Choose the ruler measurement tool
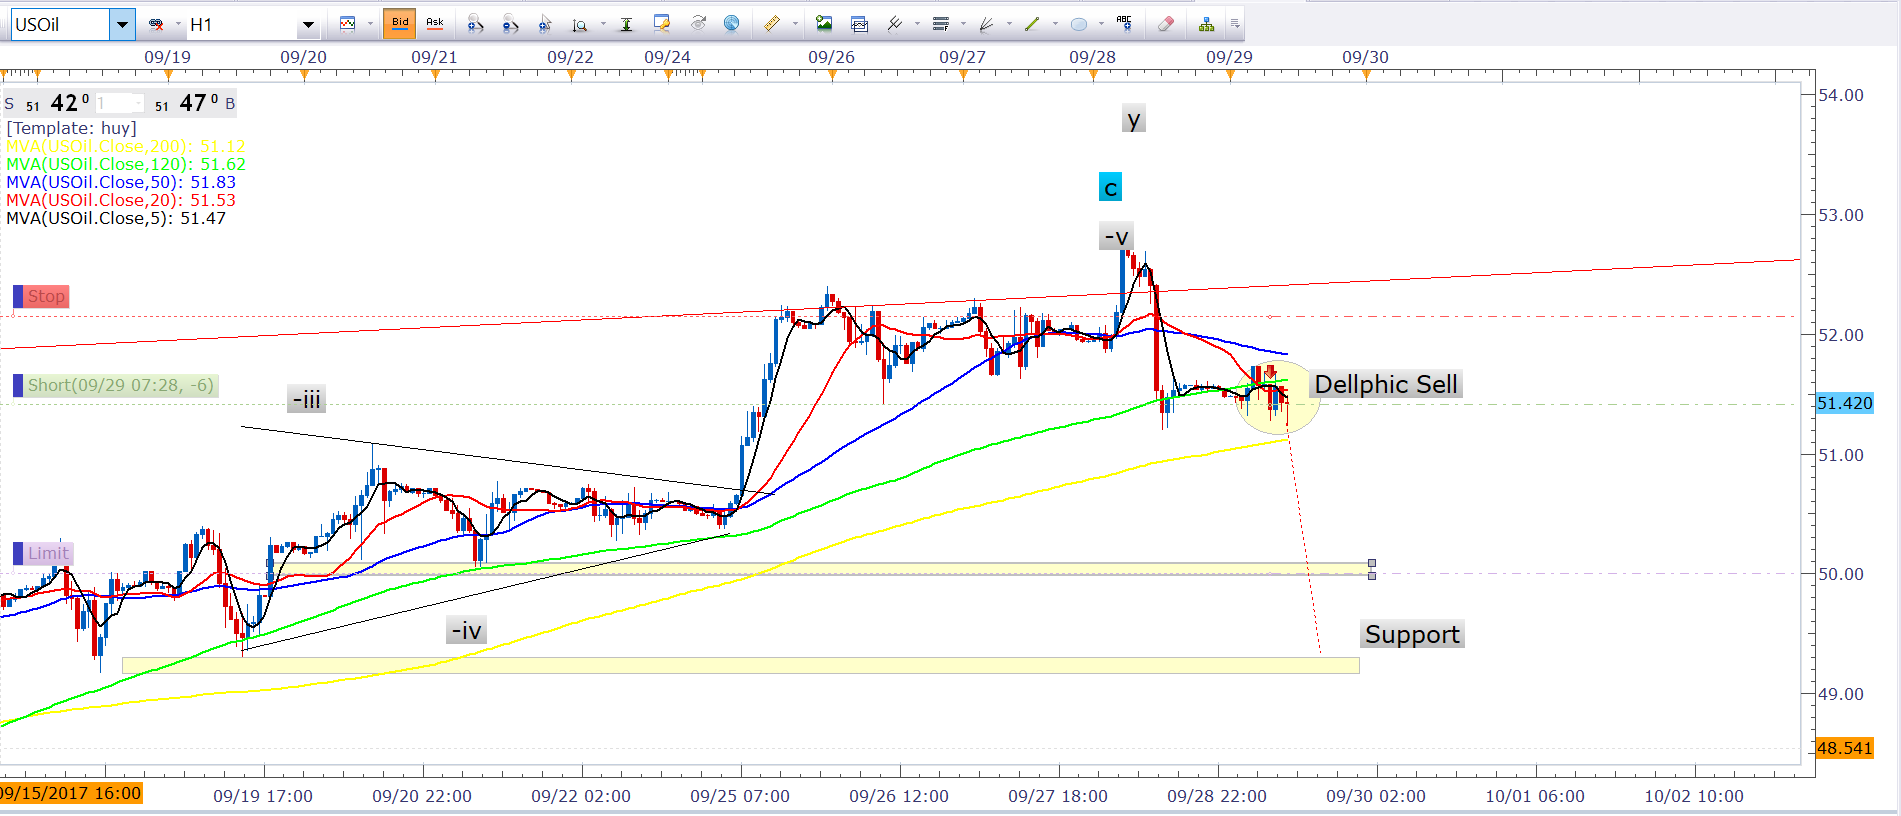 pyautogui.click(x=771, y=24)
